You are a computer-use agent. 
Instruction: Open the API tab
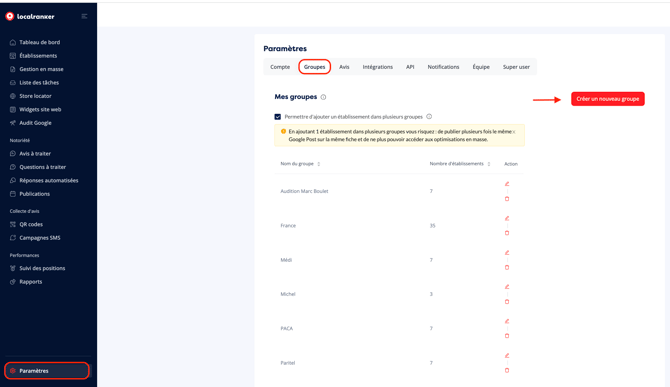click(410, 67)
